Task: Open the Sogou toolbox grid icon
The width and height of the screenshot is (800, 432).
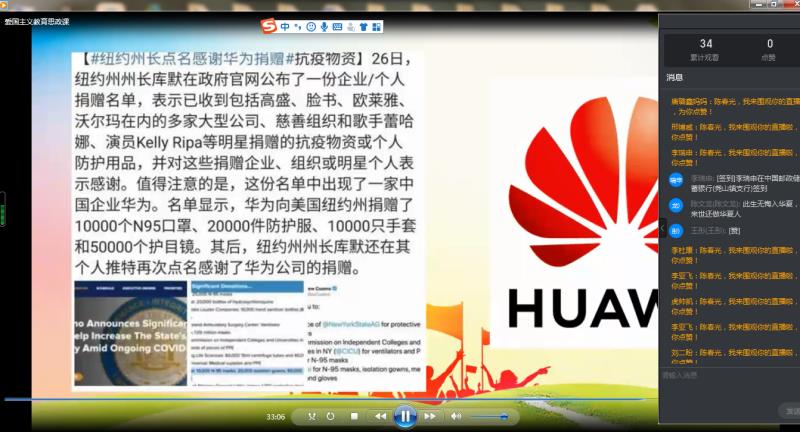Action: click(377, 26)
